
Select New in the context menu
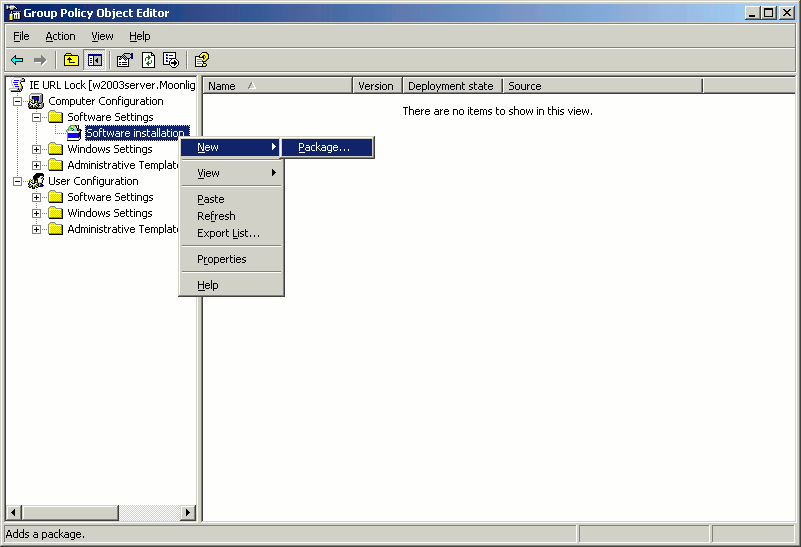point(230,147)
